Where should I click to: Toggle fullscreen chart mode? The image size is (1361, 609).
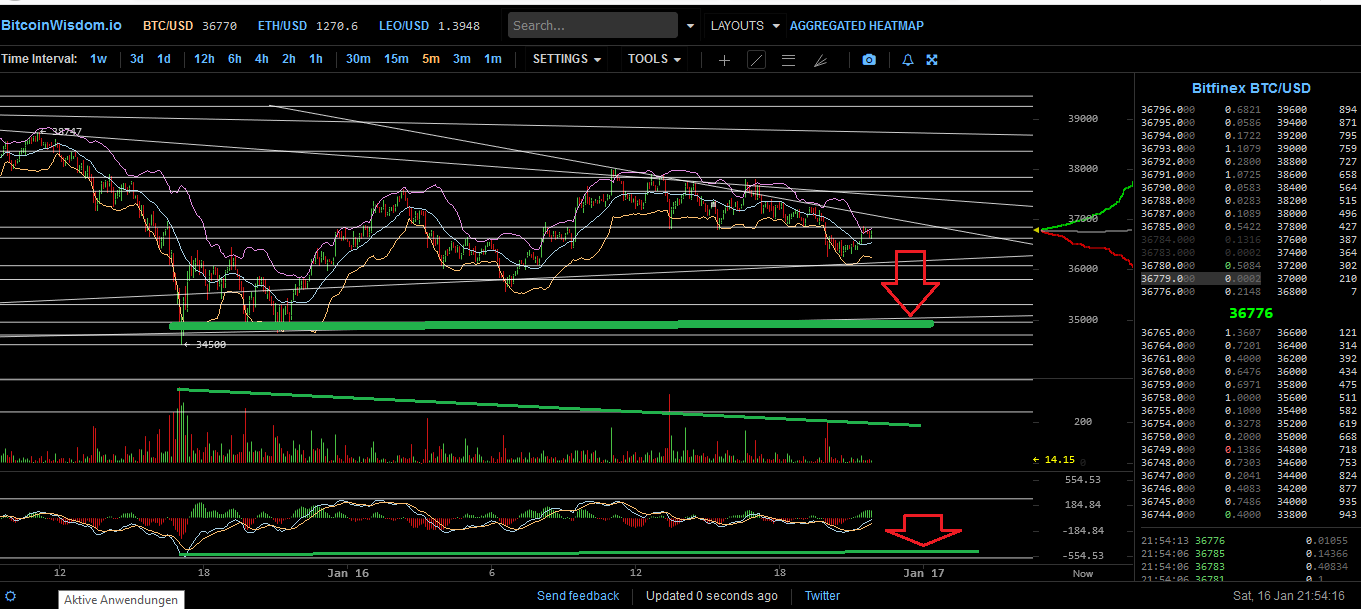pyautogui.click(x=932, y=60)
